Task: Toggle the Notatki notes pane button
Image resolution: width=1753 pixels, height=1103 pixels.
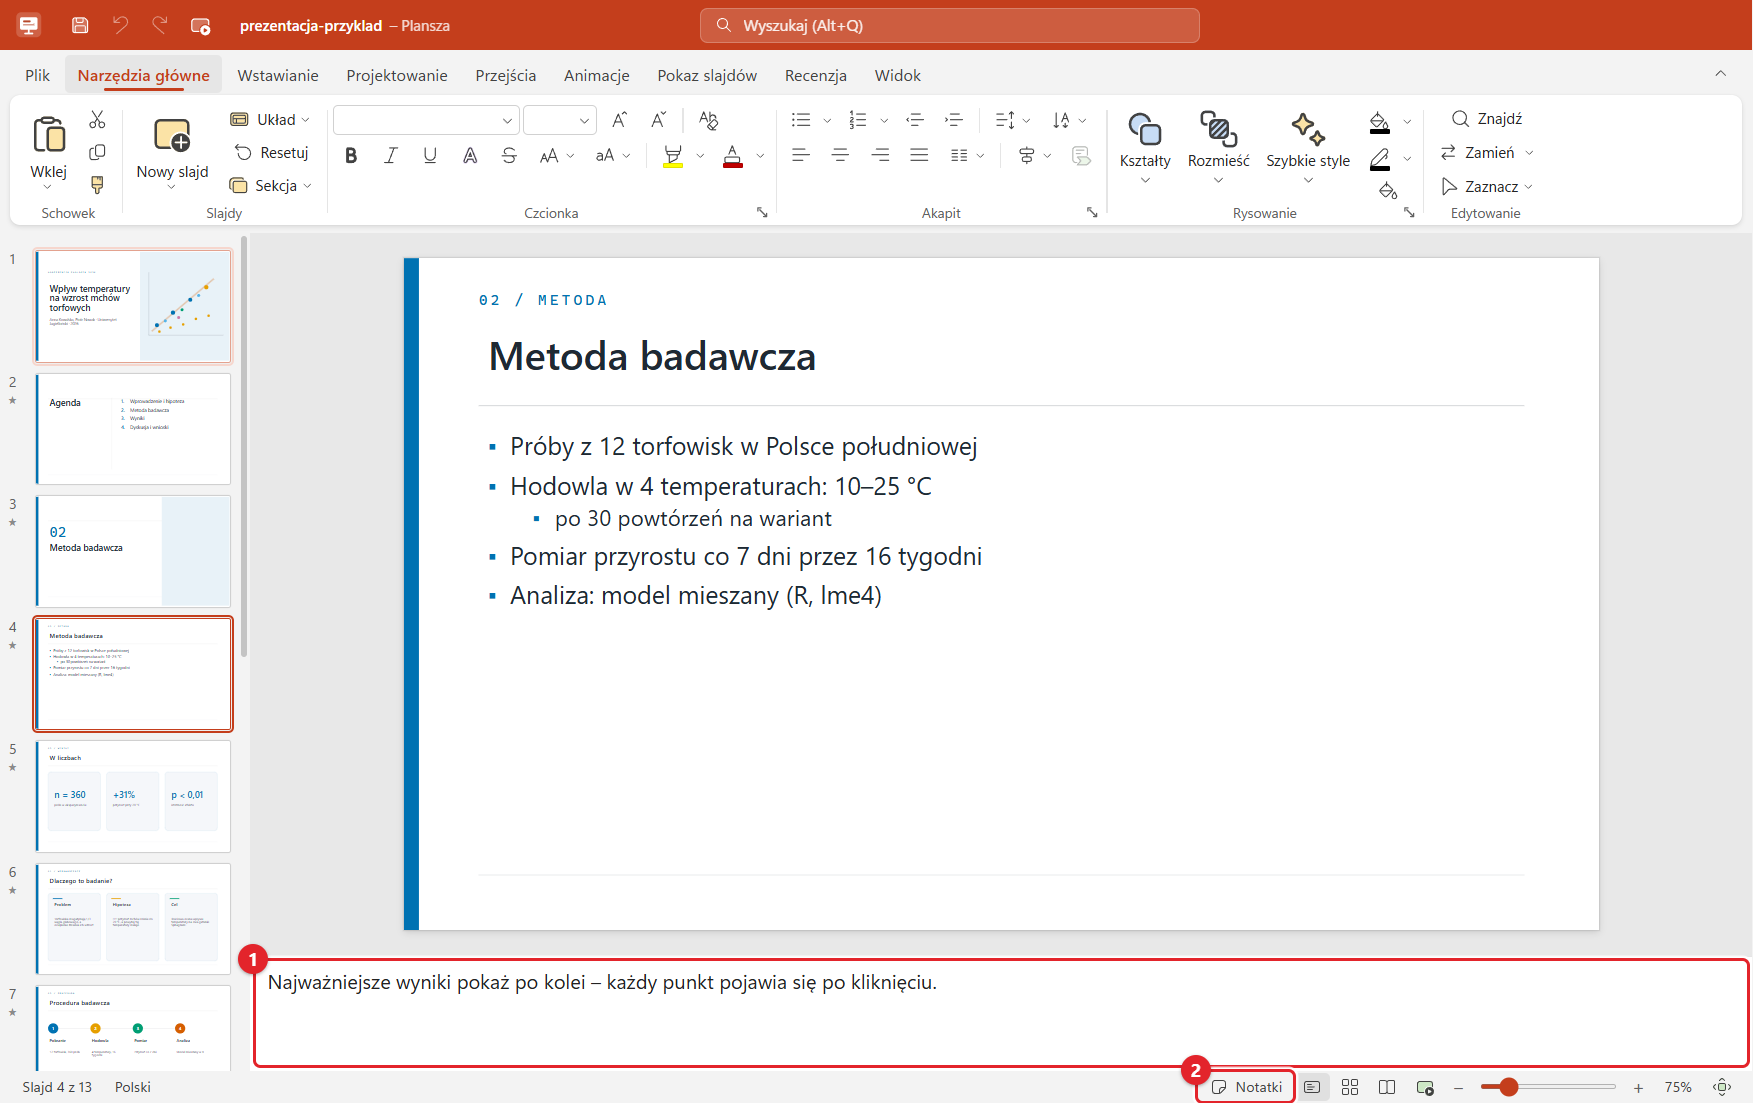Action: pos(1246,1087)
